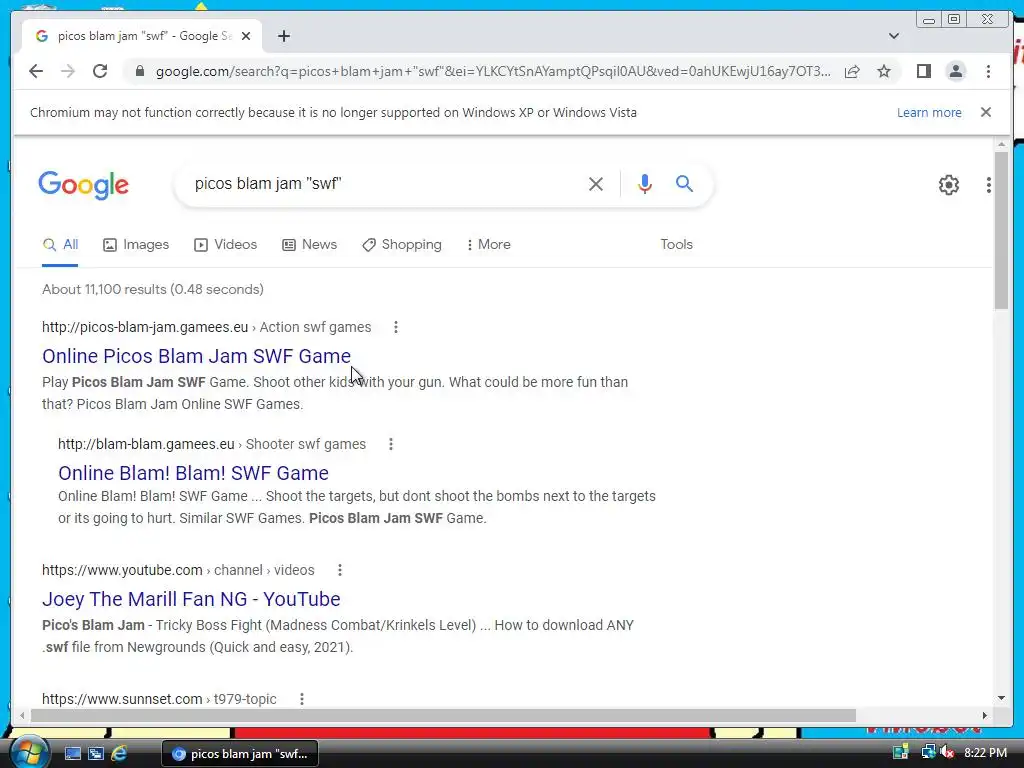The height and width of the screenshot is (768, 1024).
Task: Open Online Picos Blam Jam SWF Game
Action: click(x=196, y=356)
